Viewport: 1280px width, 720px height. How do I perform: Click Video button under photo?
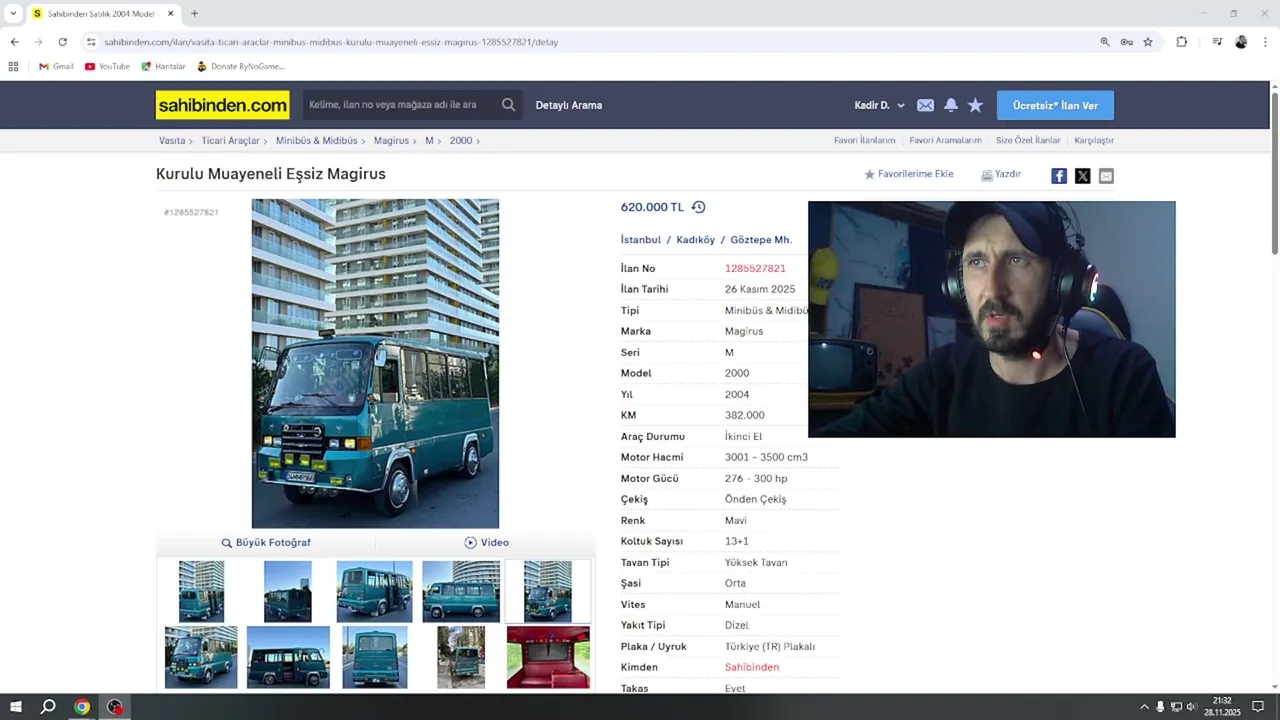click(x=487, y=543)
